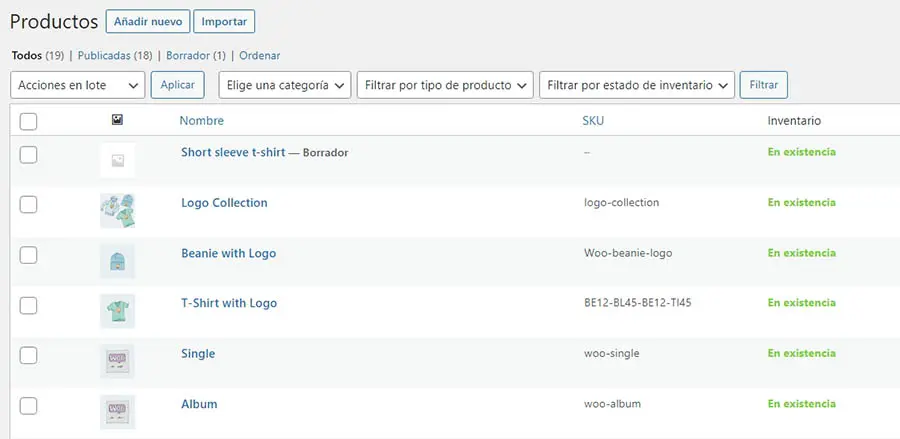This screenshot has height=439, width=900.
Task: Click the image column header icon
Action: 117,120
